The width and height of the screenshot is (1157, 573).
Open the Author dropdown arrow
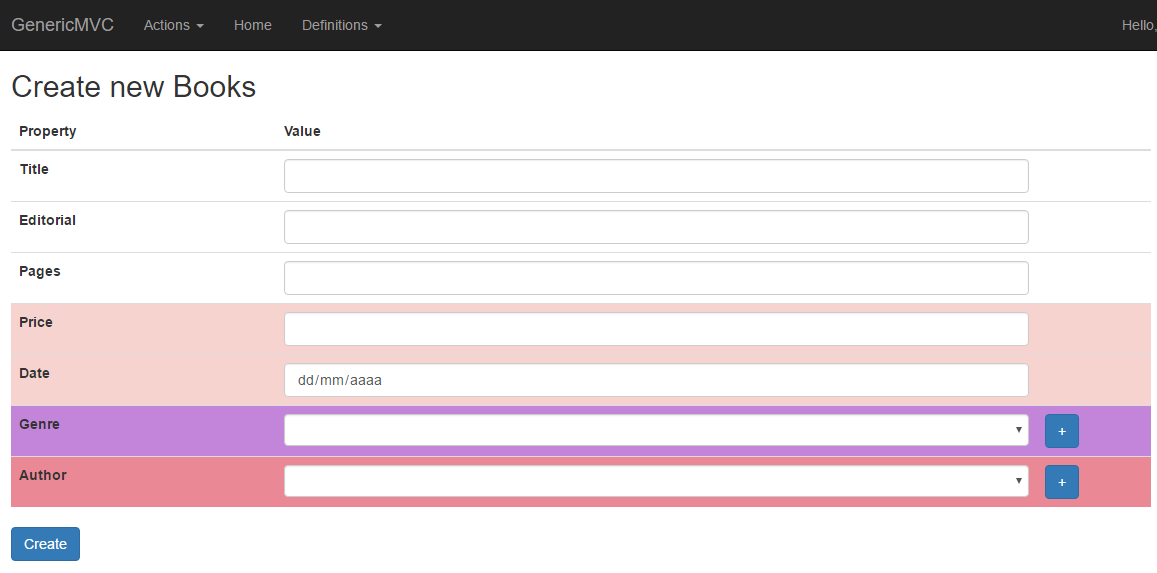click(1018, 481)
